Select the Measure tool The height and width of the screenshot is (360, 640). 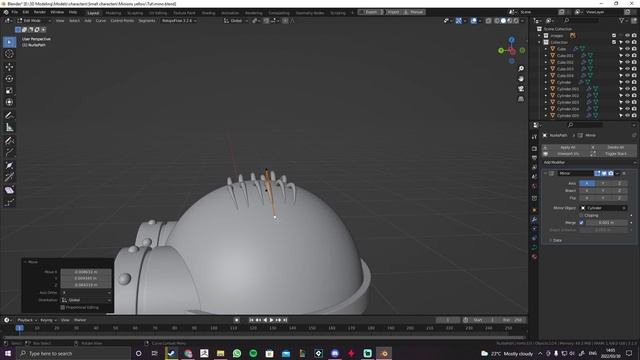click(9, 127)
